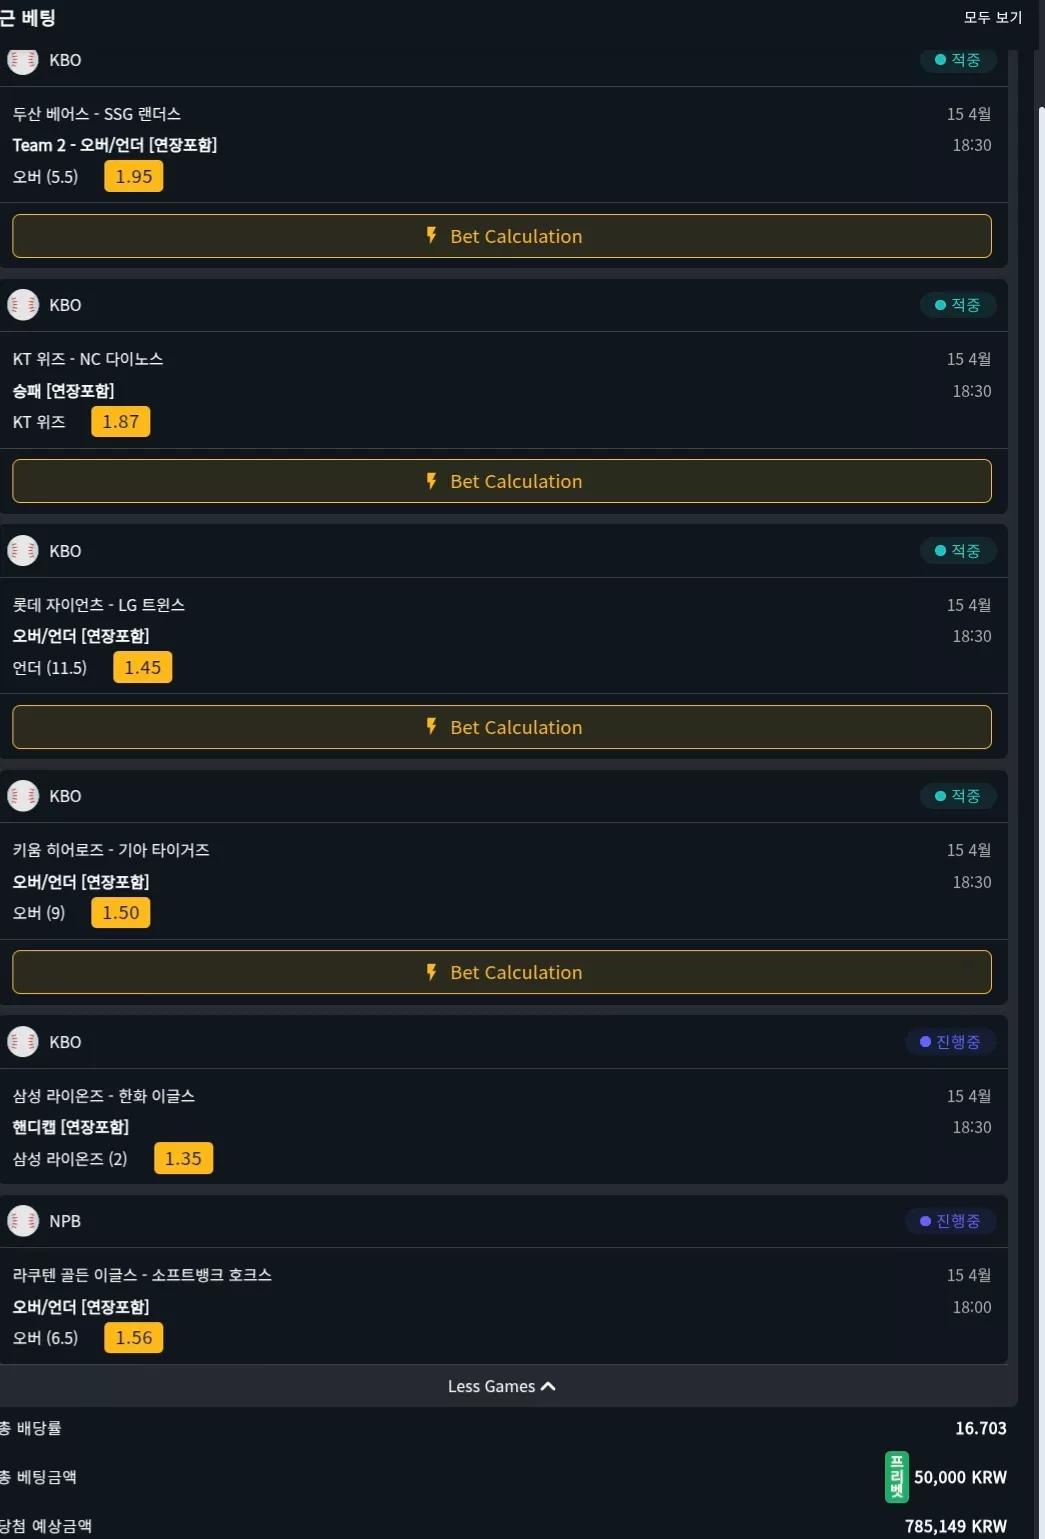Image resolution: width=1045 pixels, height=1539 pixels.
Task: Click baseball icon of 롯데 자이언츠 match
Action: pos(22,551)
